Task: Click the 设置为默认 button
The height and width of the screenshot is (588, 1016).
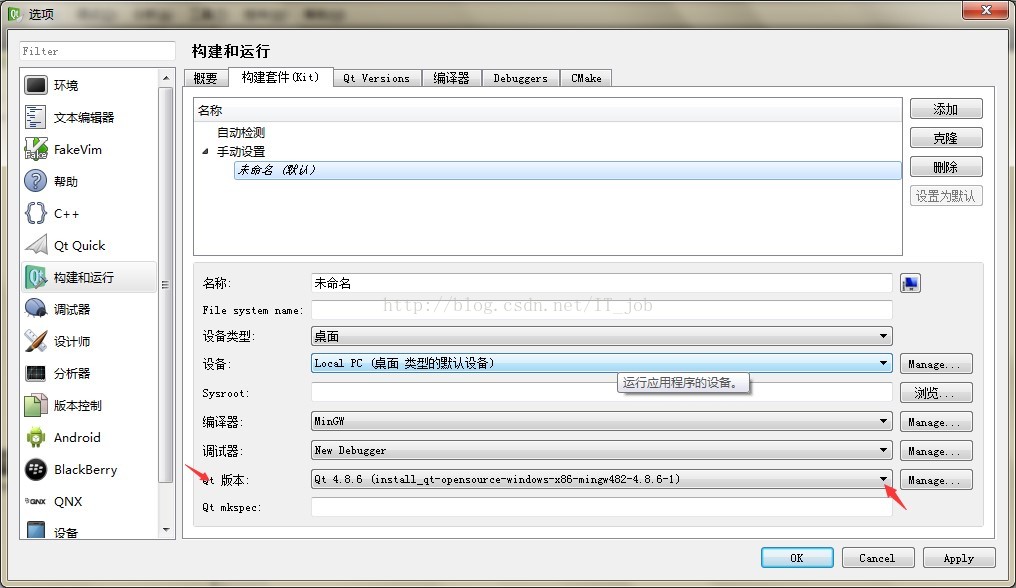Action: [946, 196]
